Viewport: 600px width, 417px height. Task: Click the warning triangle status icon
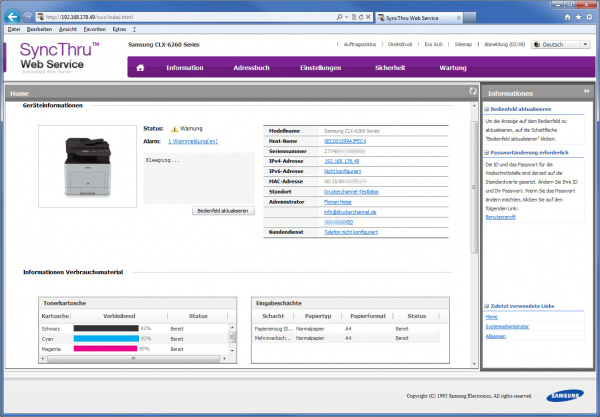[x=174, y=129]
